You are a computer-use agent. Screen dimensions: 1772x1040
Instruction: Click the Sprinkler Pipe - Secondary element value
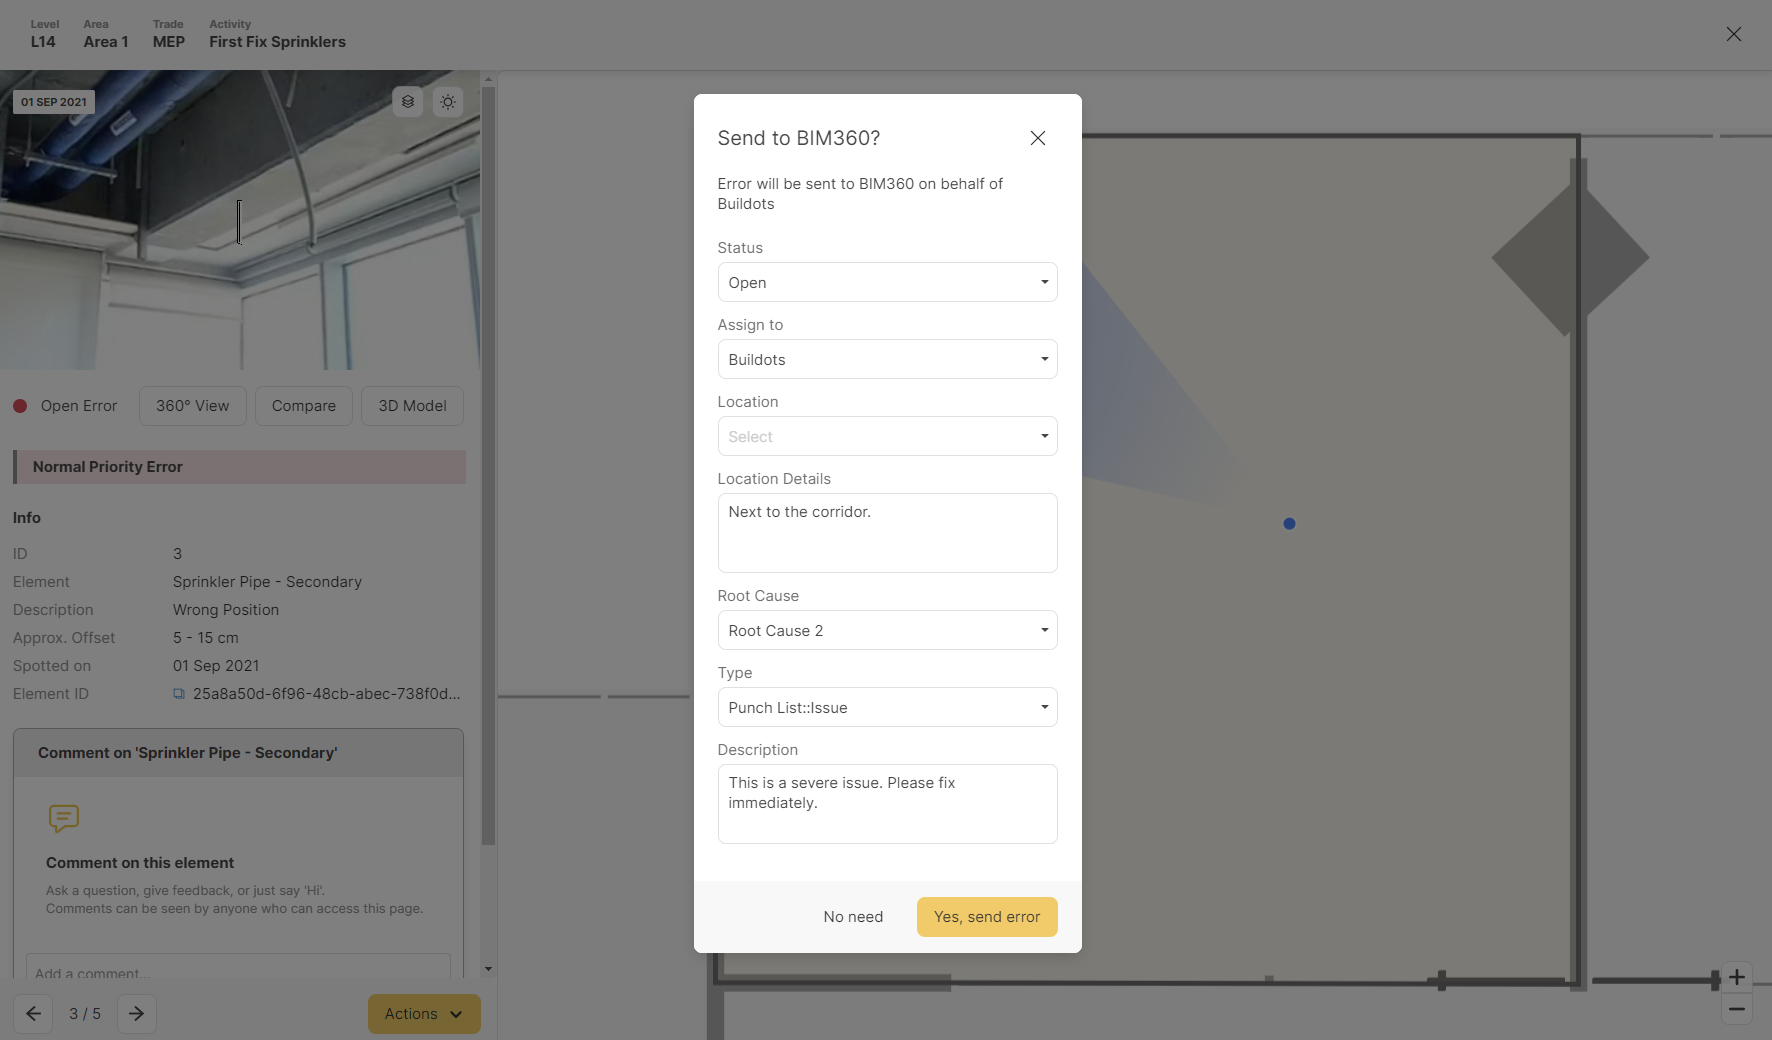point(267,582)
